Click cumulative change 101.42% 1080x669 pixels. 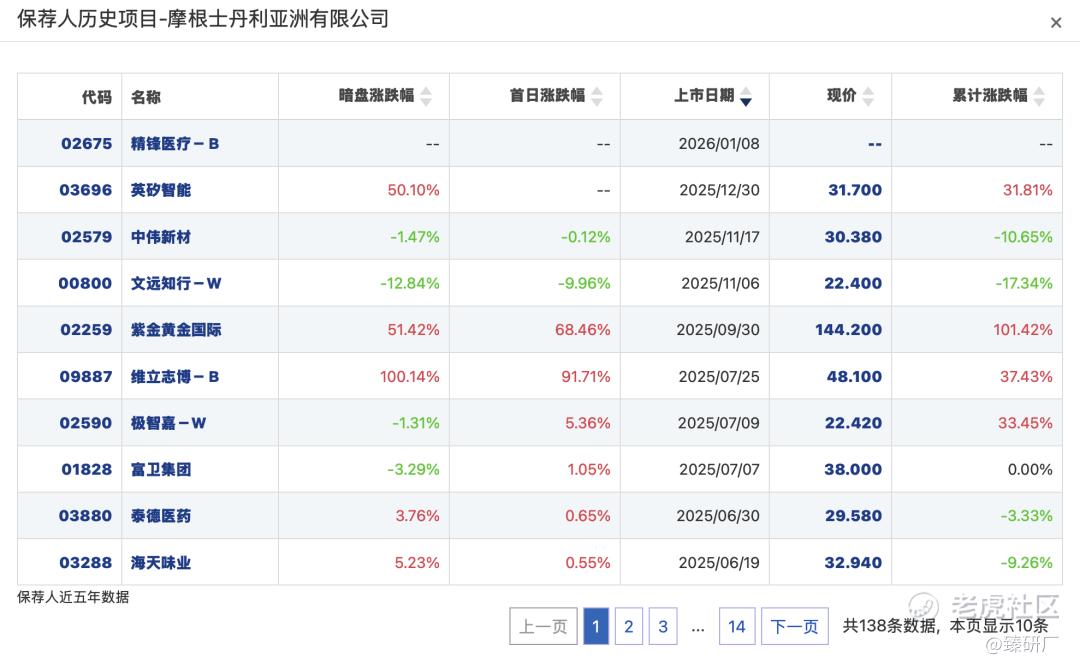click(x=1023, y=330)
